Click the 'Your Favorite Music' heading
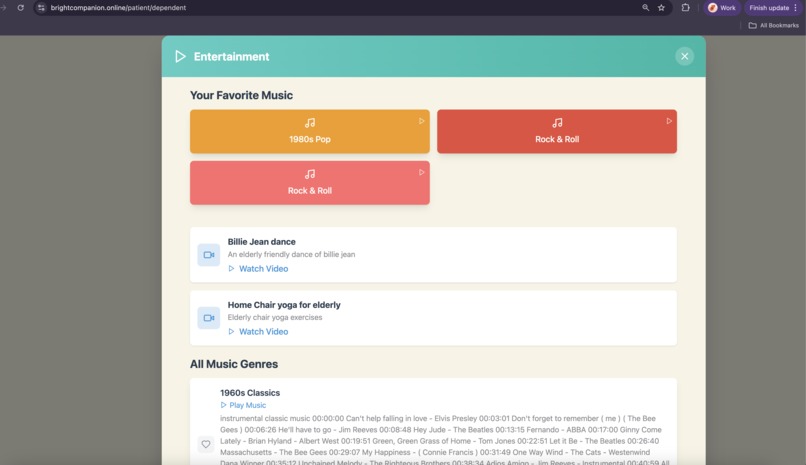This screenshot has width=806, height=465. point(241,96)
